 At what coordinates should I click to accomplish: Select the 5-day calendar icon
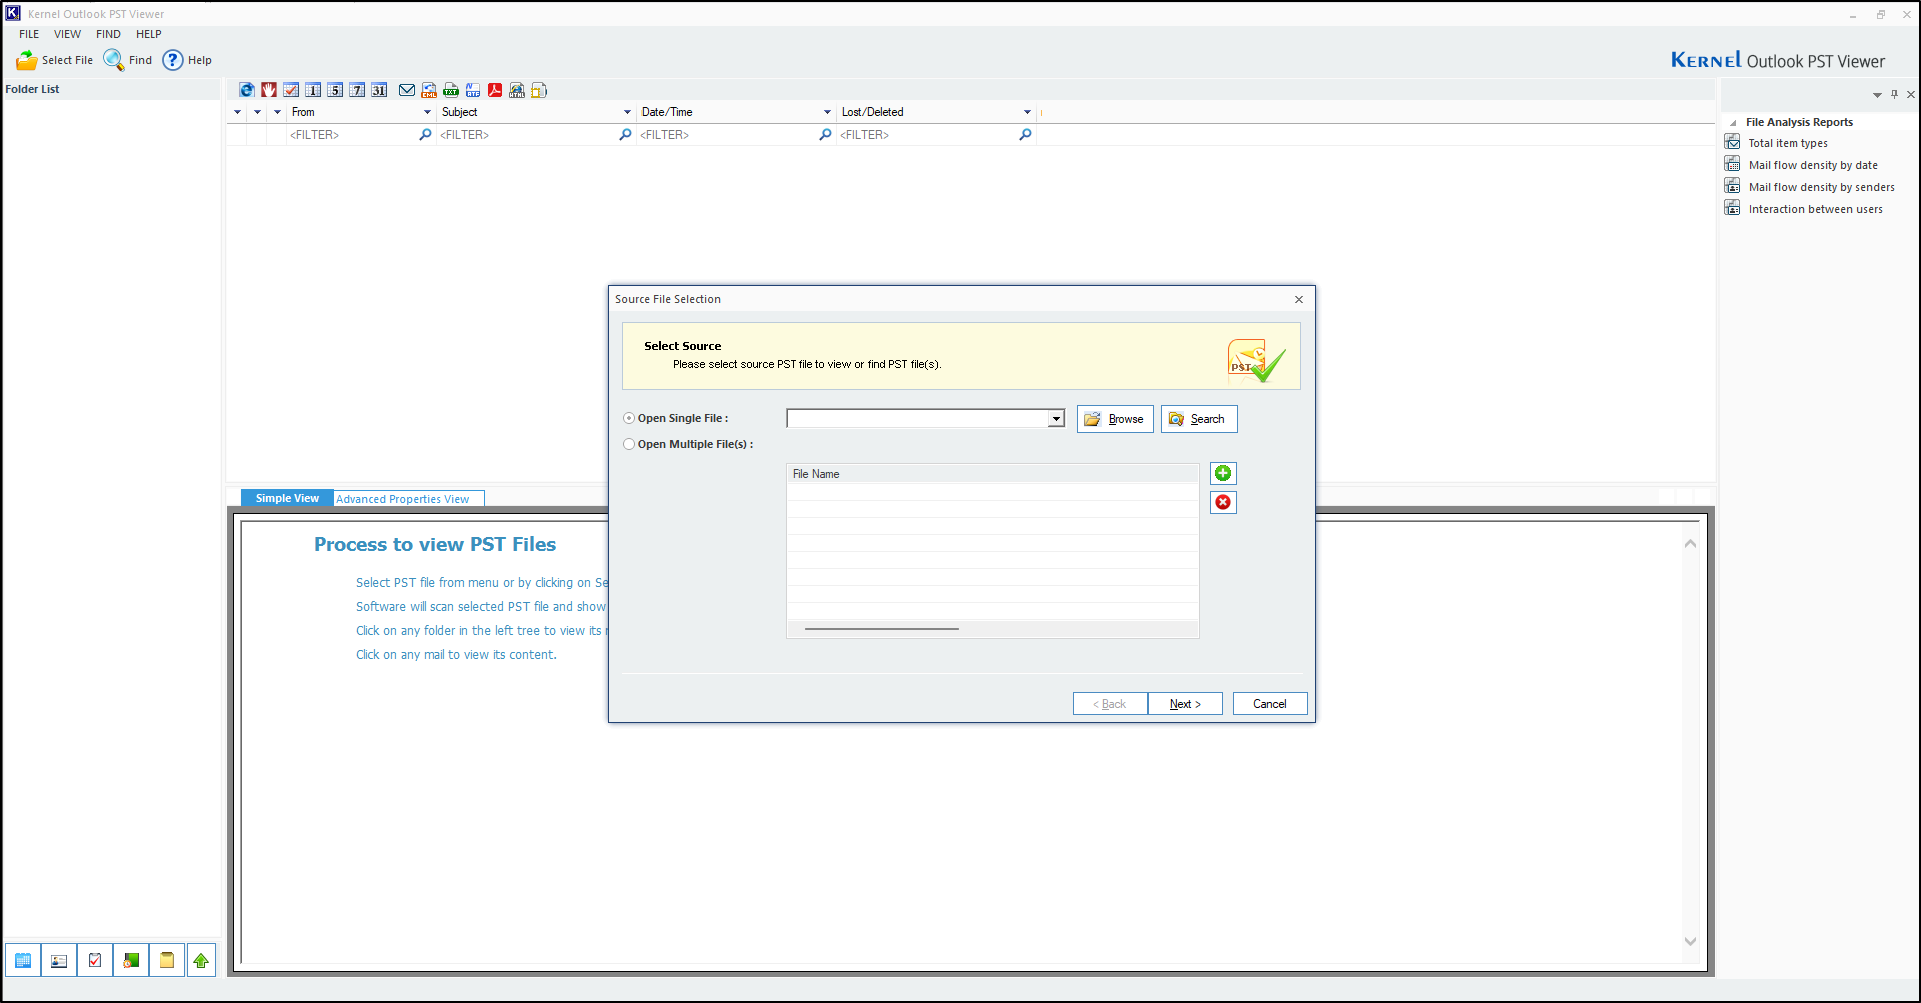(335, 90)
